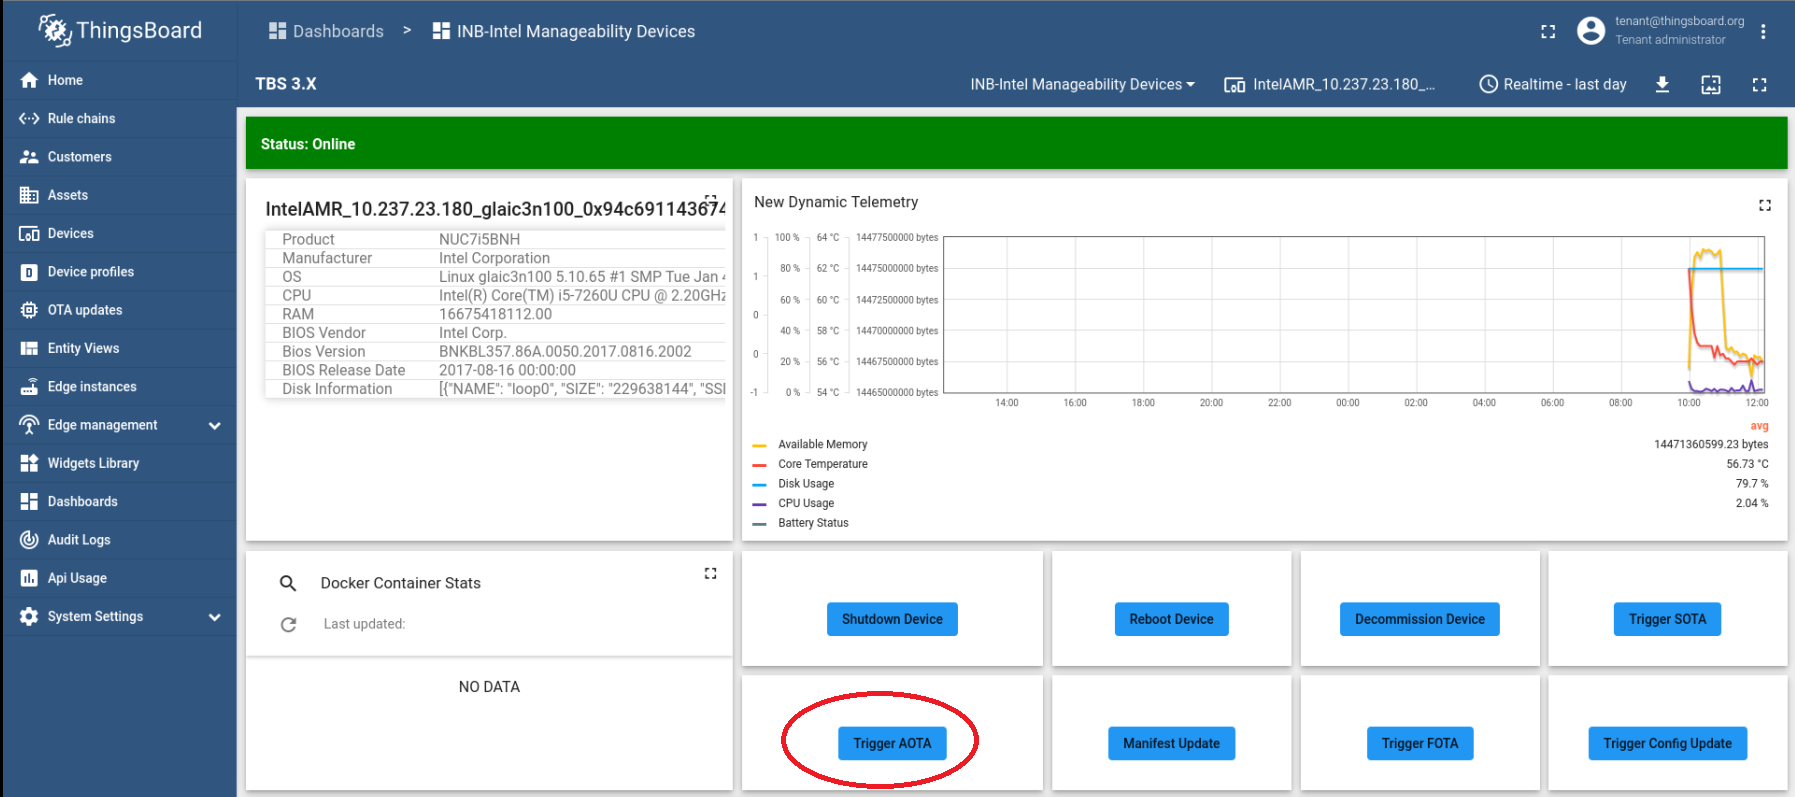Open the three-dot menu in the header
Image resolution: width=1795 pixels, height=797 pixels.
tap(1763, 31)
